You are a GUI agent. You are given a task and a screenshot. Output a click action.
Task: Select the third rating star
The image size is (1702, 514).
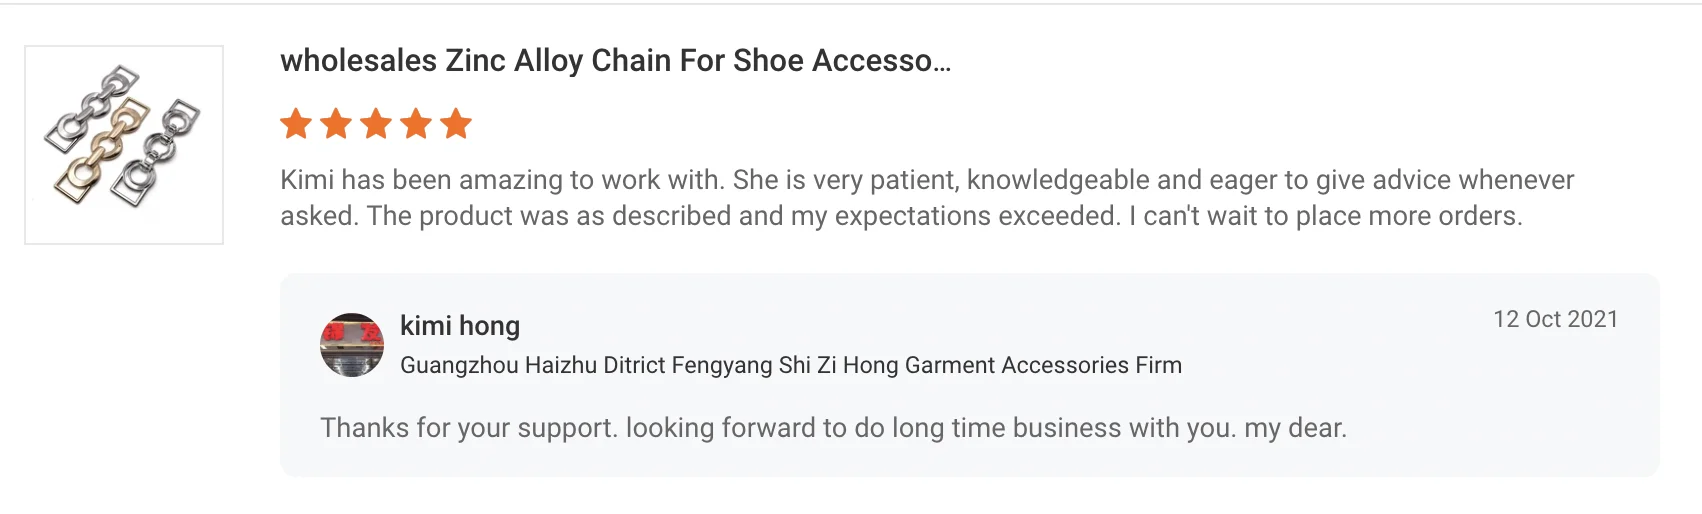(376, 124)
